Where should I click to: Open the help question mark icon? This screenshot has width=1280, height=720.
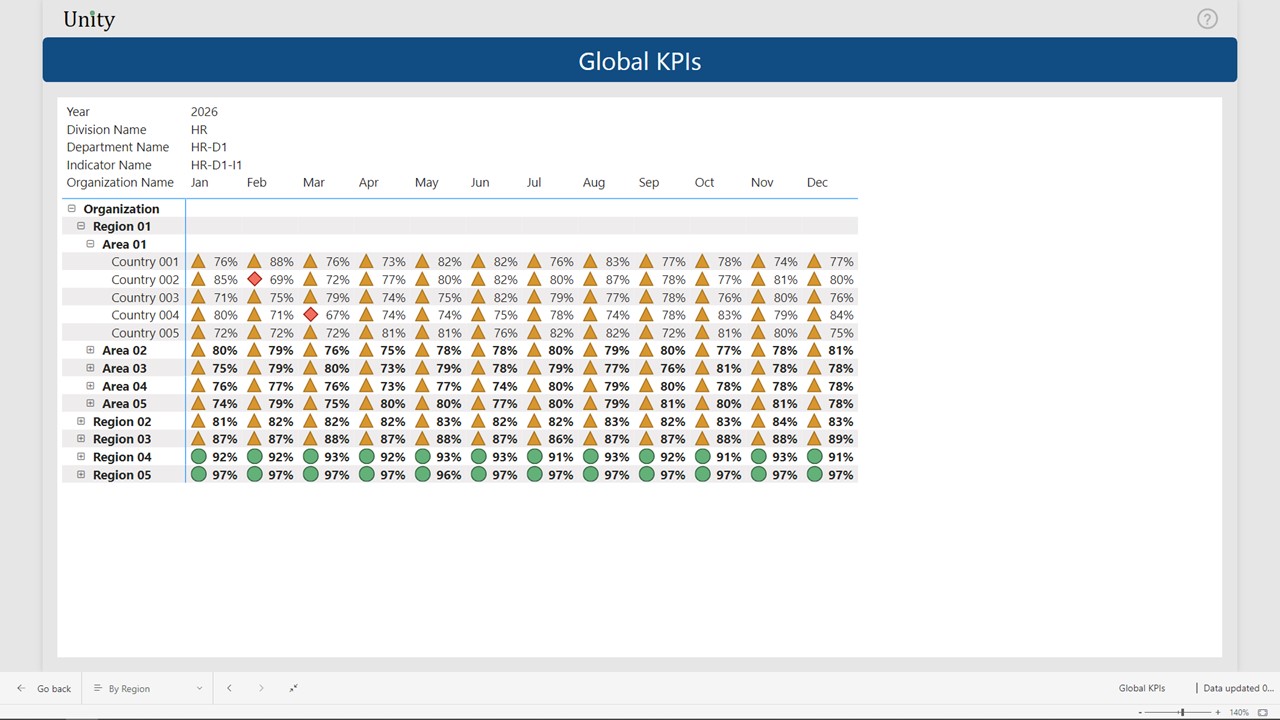(x=1207, y=19)
